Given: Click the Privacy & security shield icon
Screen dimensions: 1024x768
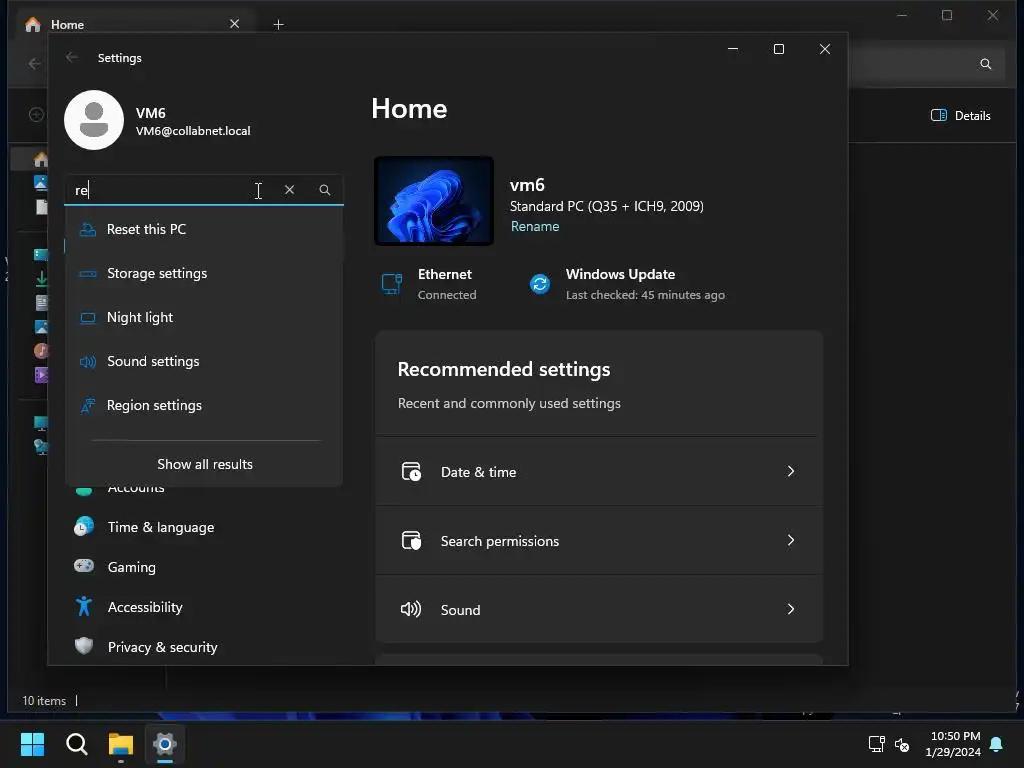Looking at the screenshot, I should 84,646.
